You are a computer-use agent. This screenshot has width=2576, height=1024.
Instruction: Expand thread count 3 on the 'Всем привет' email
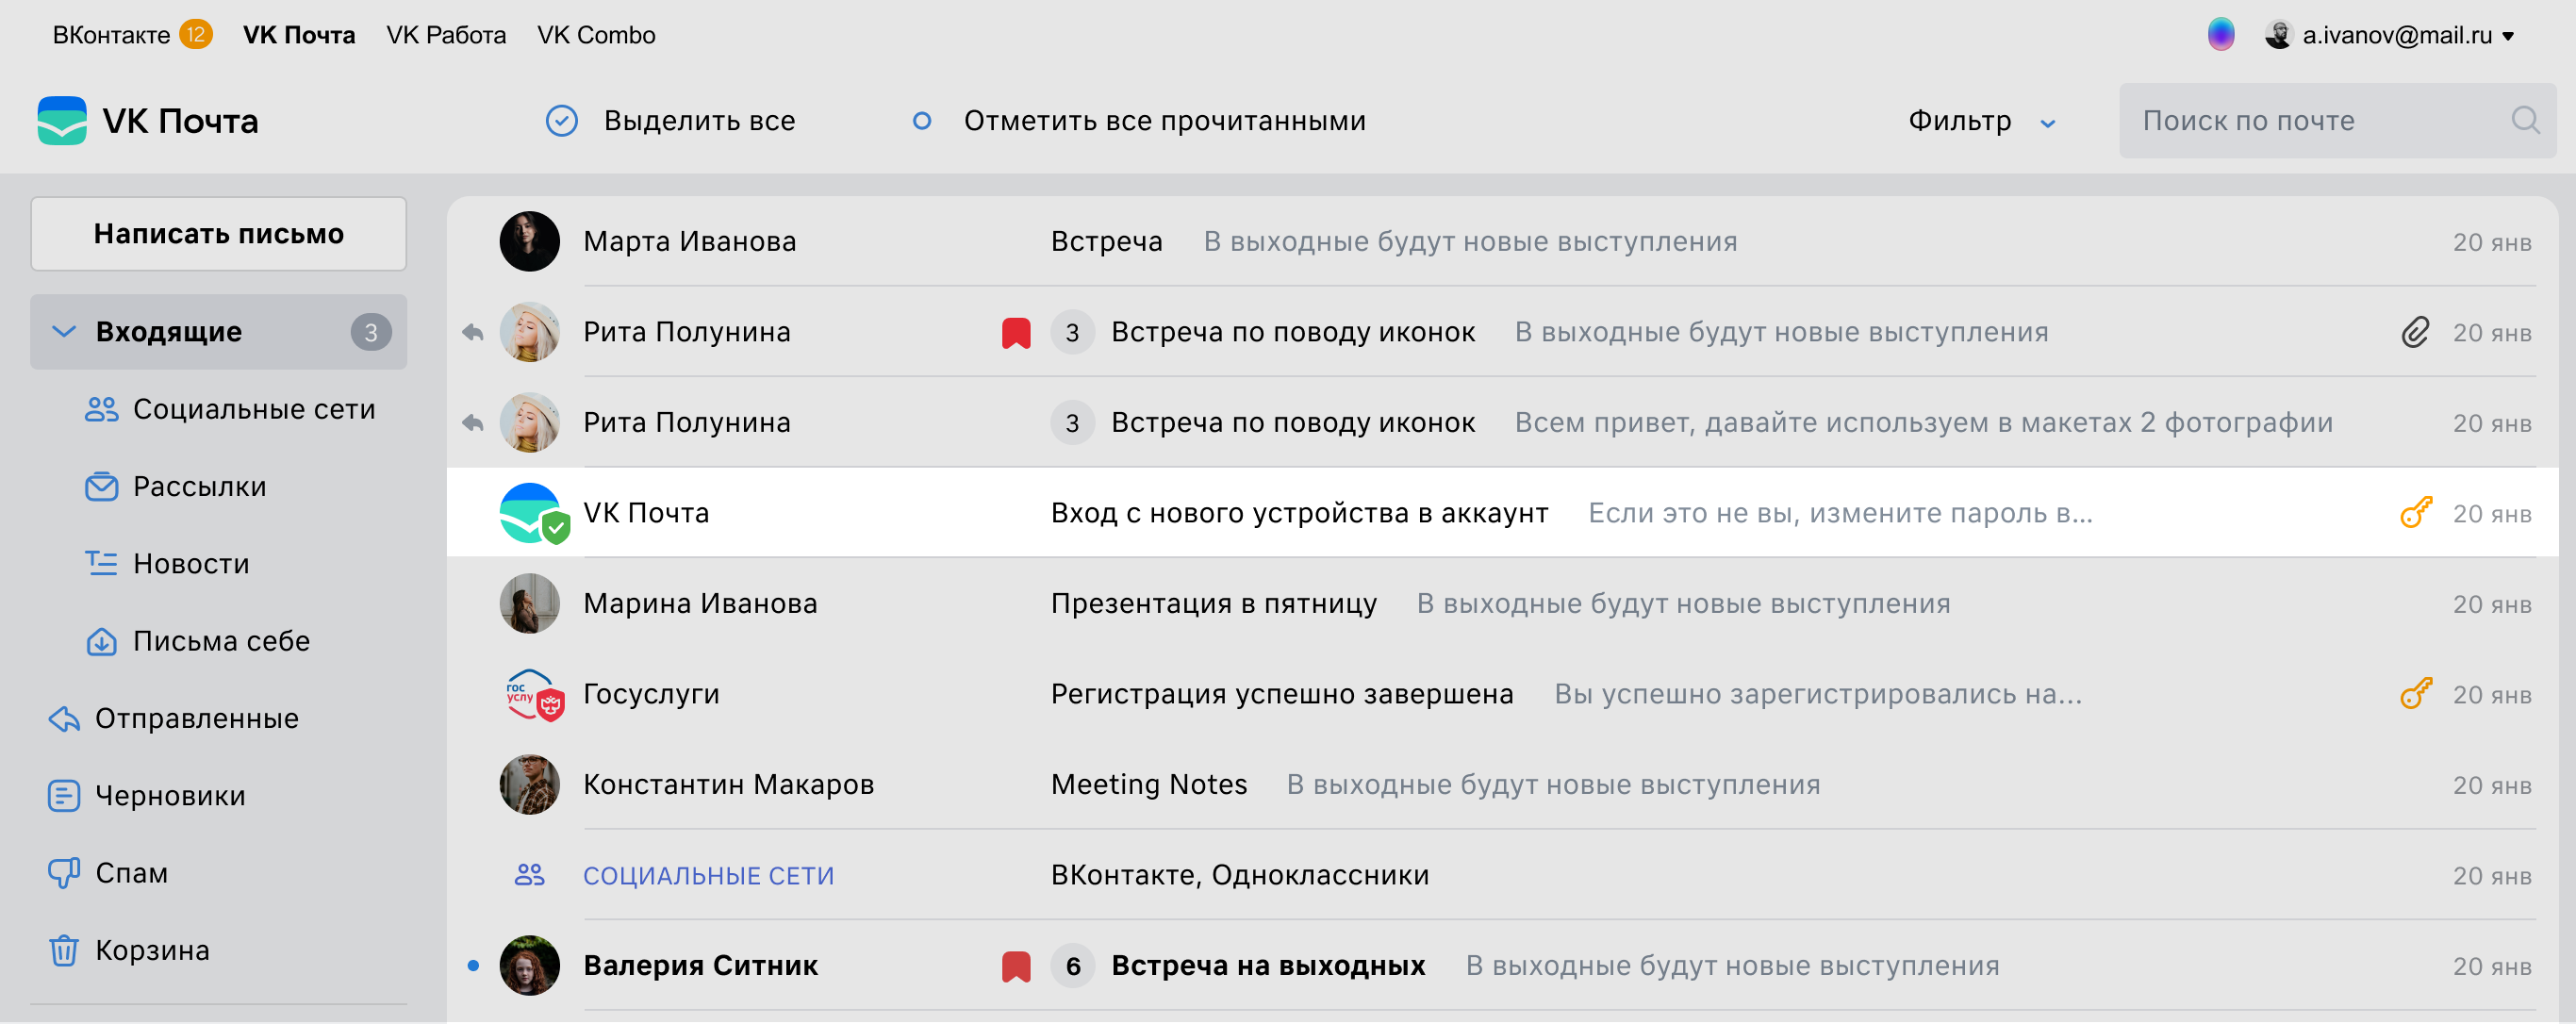tap(1072, 423)
